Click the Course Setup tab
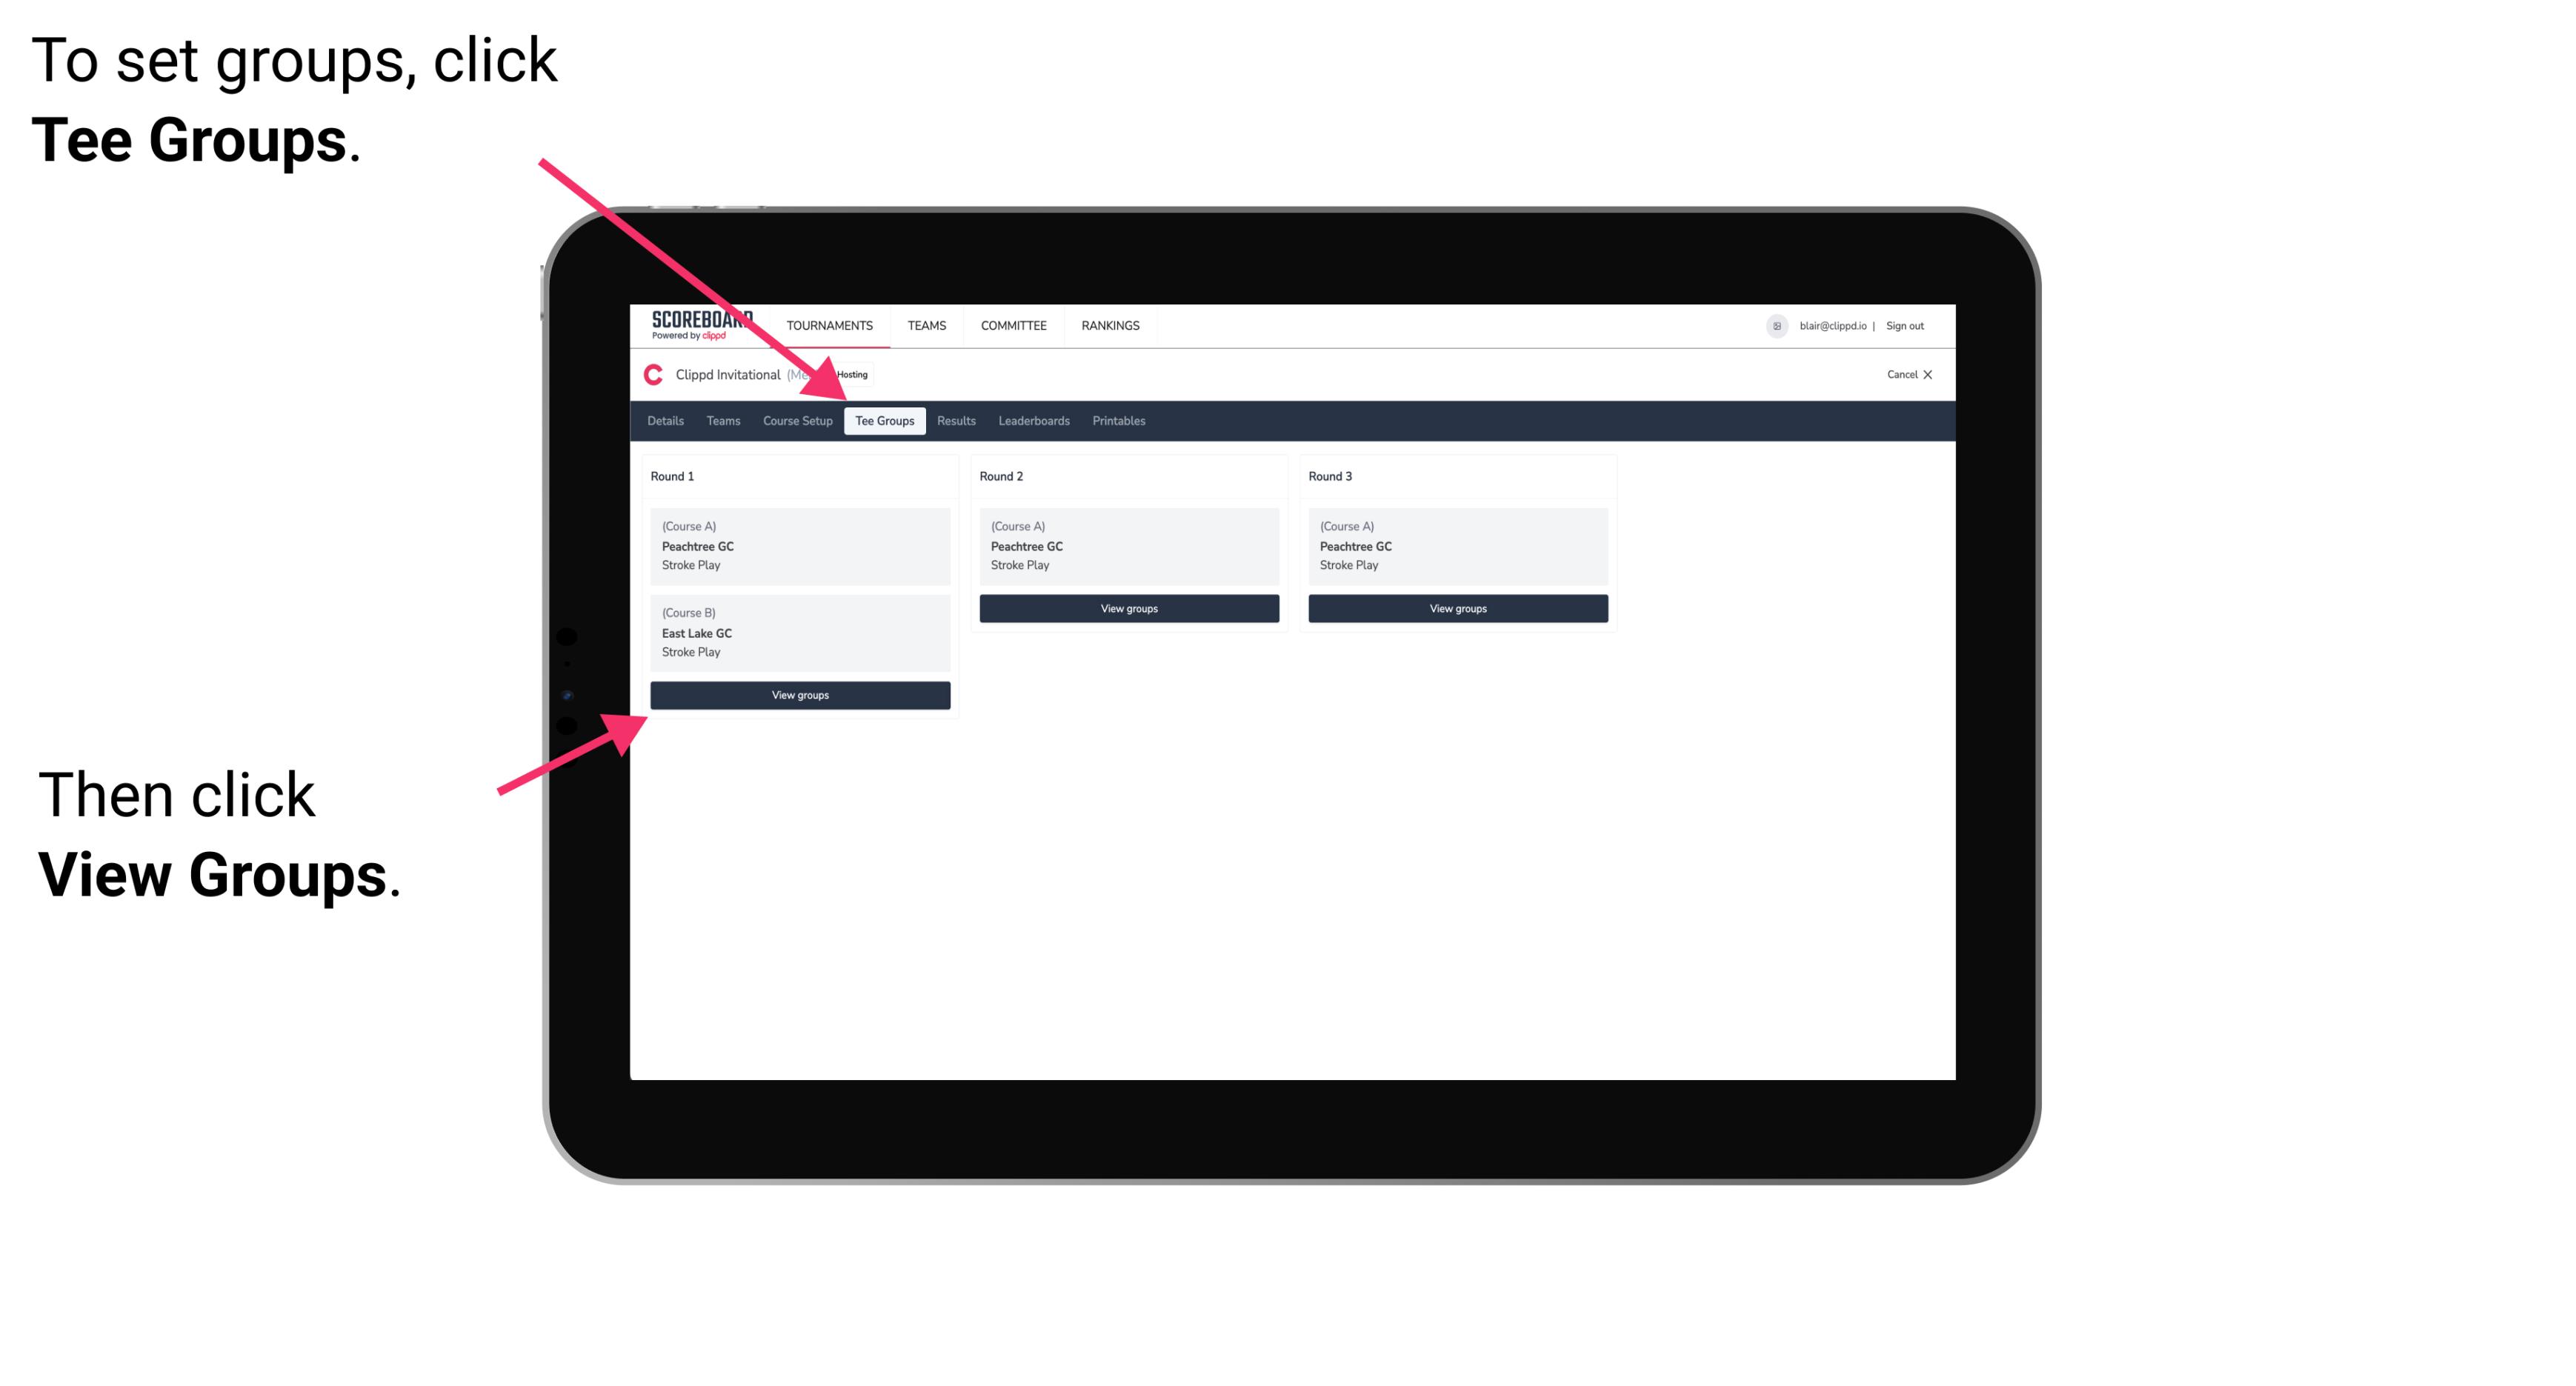This screenshot has height=1386, width=2576. point(797,422)
